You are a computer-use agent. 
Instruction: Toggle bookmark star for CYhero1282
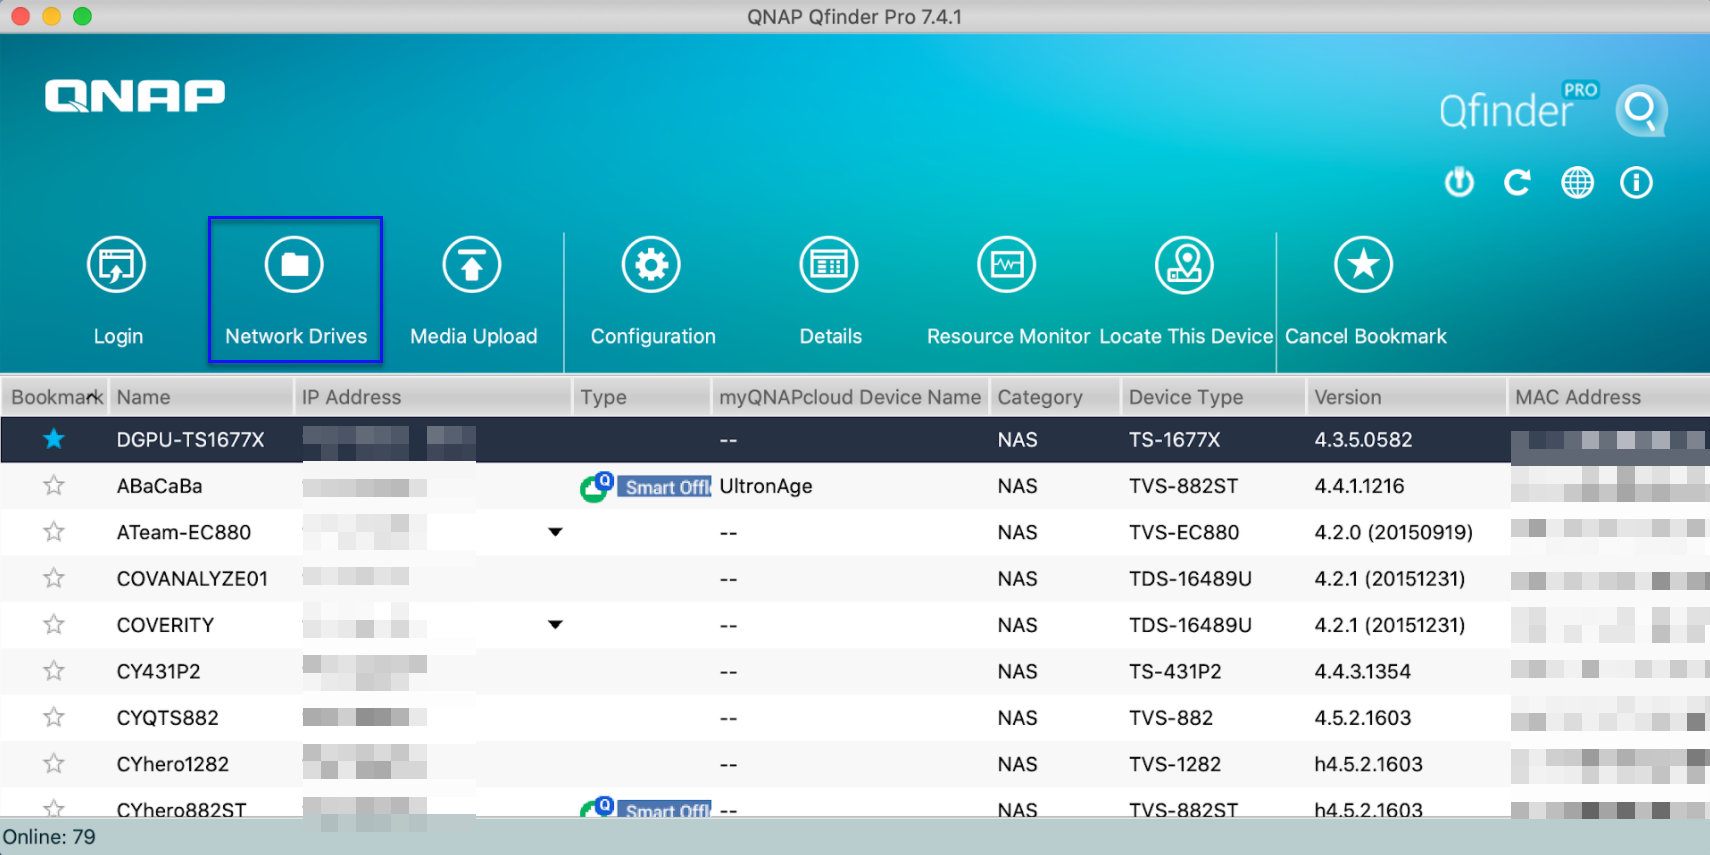54,764
